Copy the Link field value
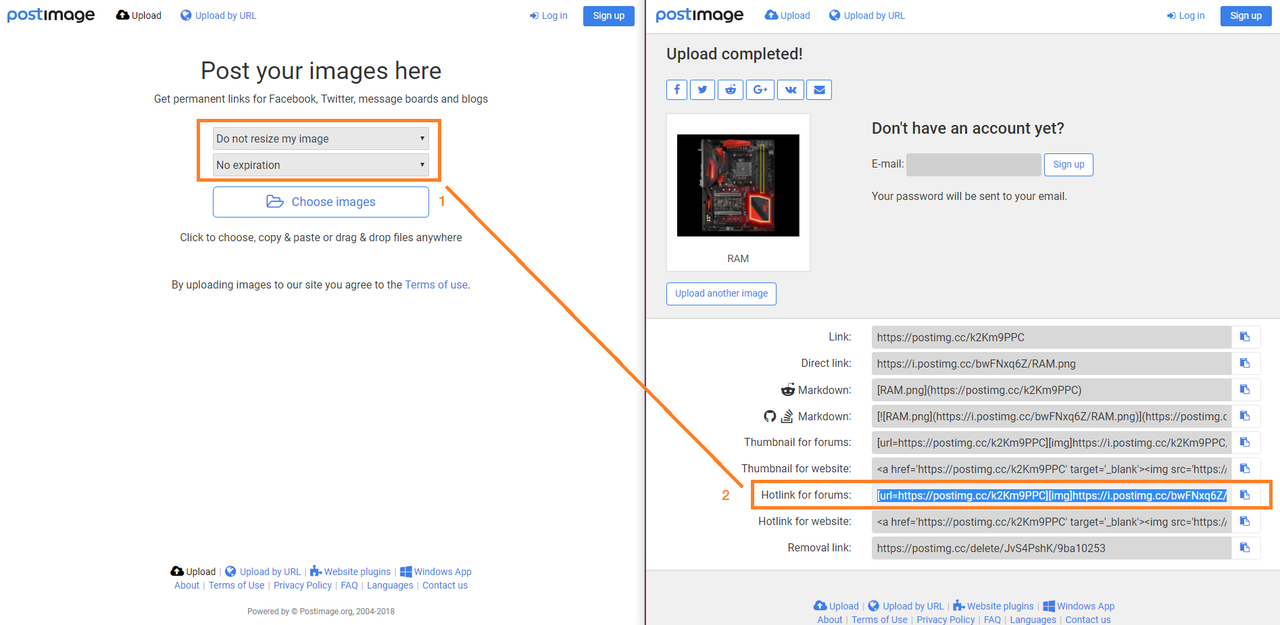This screenshot has width=1280, height=625. (x=1245, y=337)
